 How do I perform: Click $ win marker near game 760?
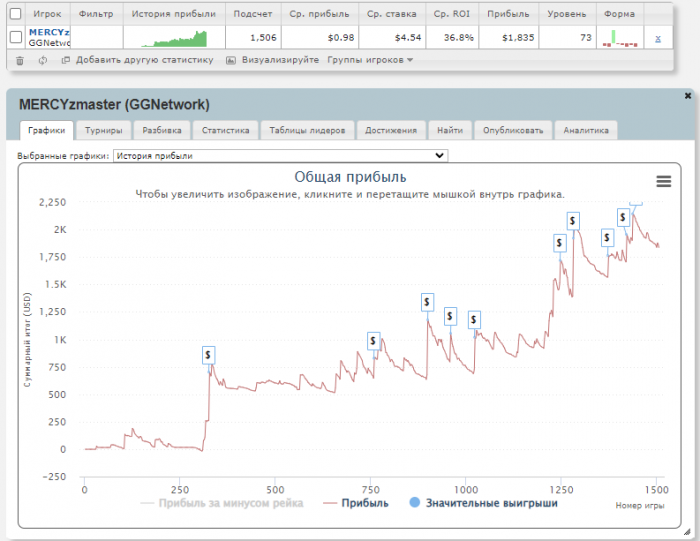(x=373, y=341)
